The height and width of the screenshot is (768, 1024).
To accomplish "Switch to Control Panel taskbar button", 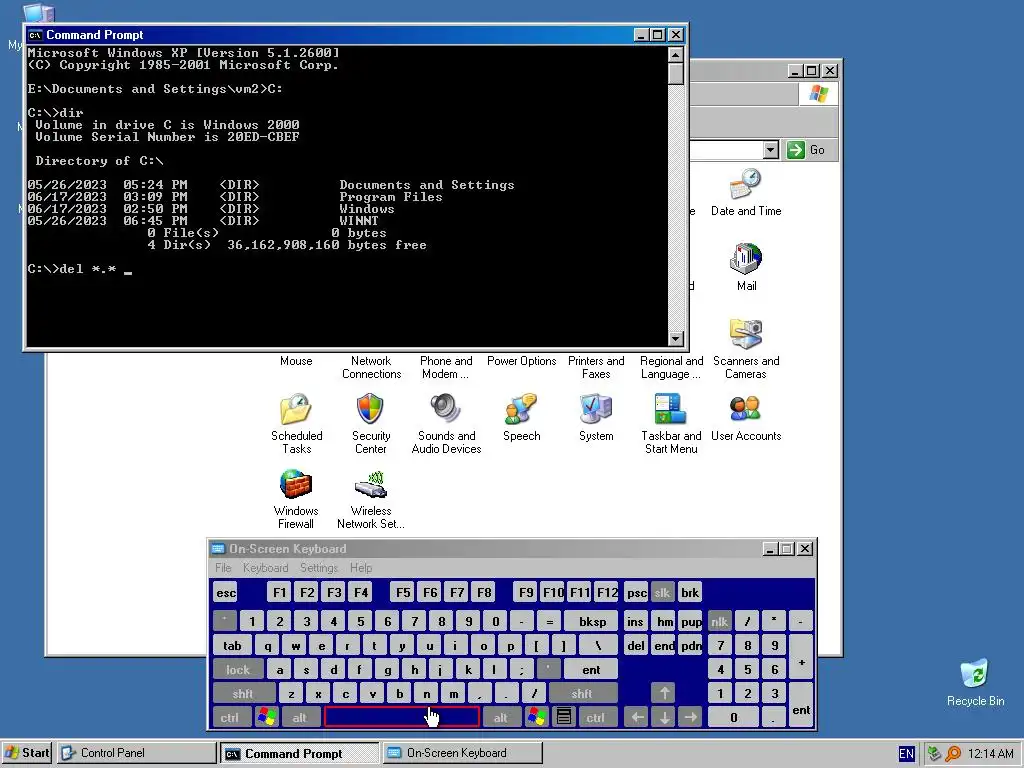I will [136, 753].
